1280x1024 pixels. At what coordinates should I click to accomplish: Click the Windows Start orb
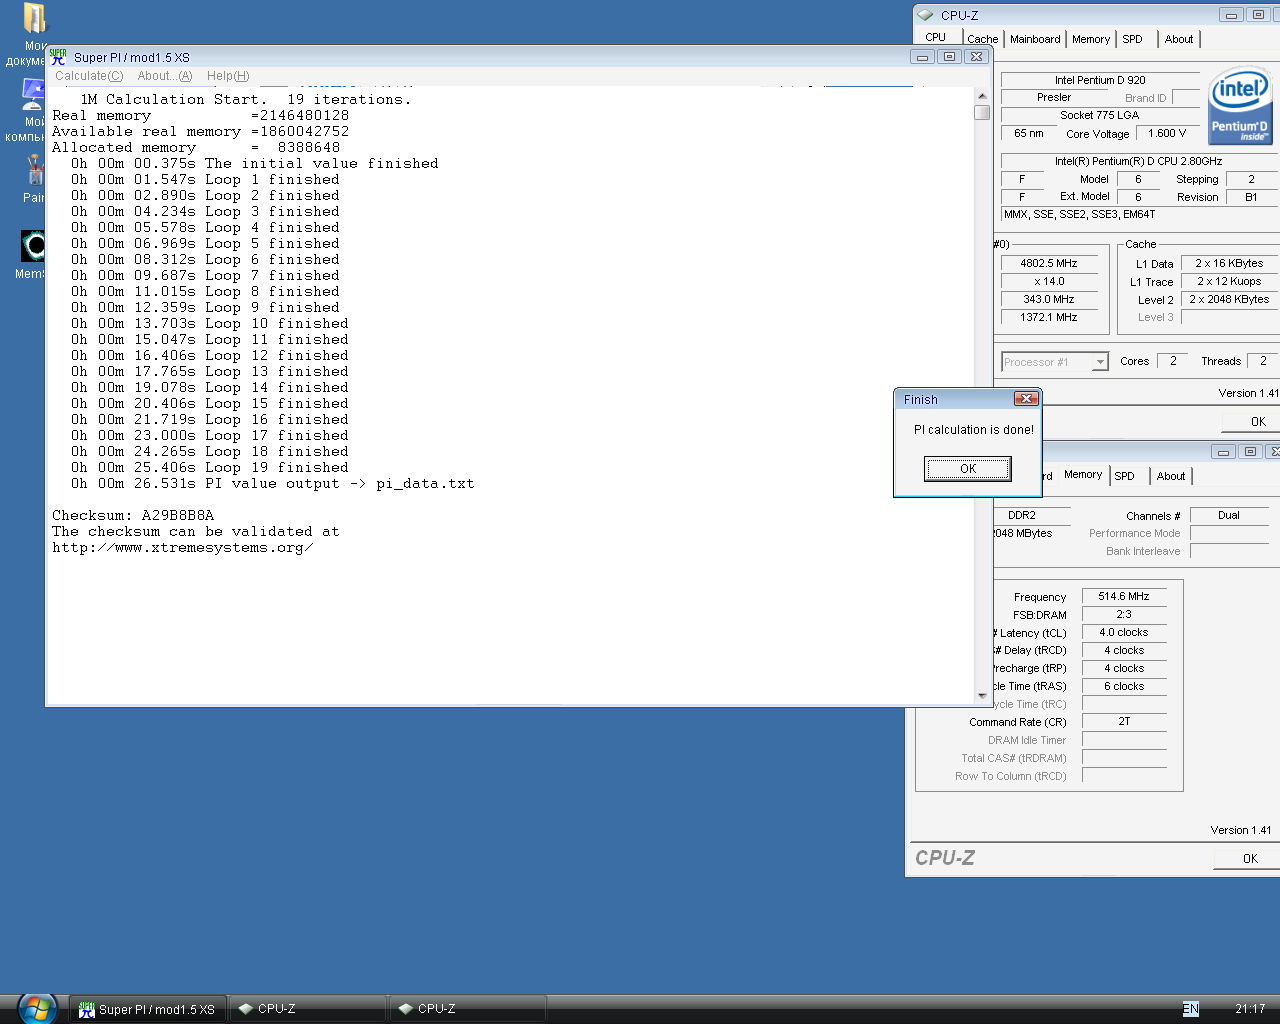pyautogui.click(x=36, y=1009)
